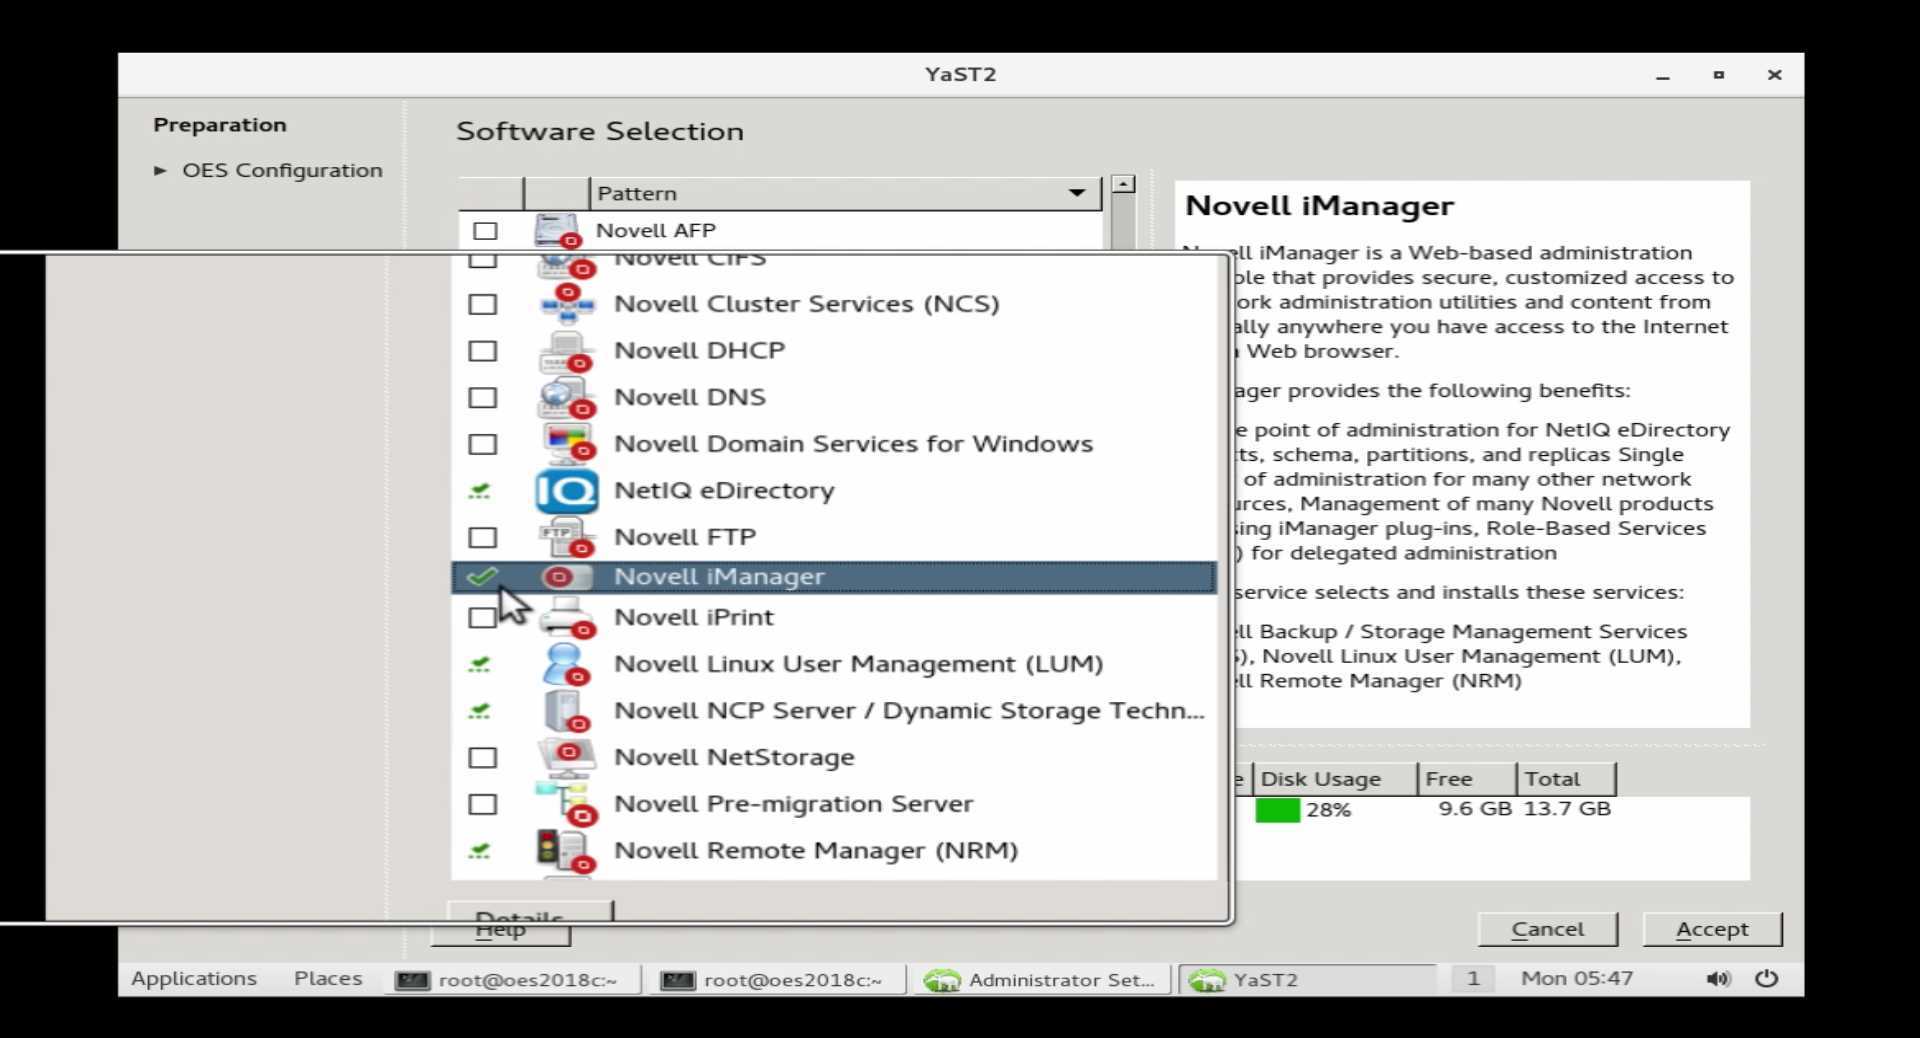Toggle Novell Linux User Management status mark

480,664
